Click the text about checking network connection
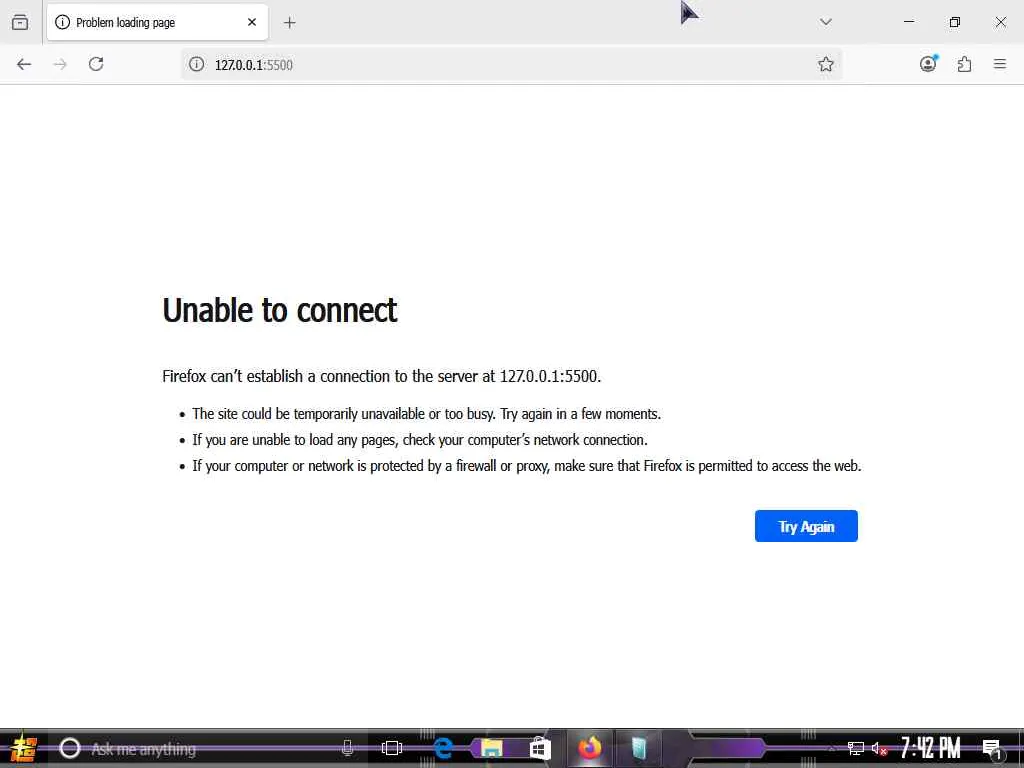This screenshot has height=768, width=1024. pyautogui.click(x=420, y=440)
